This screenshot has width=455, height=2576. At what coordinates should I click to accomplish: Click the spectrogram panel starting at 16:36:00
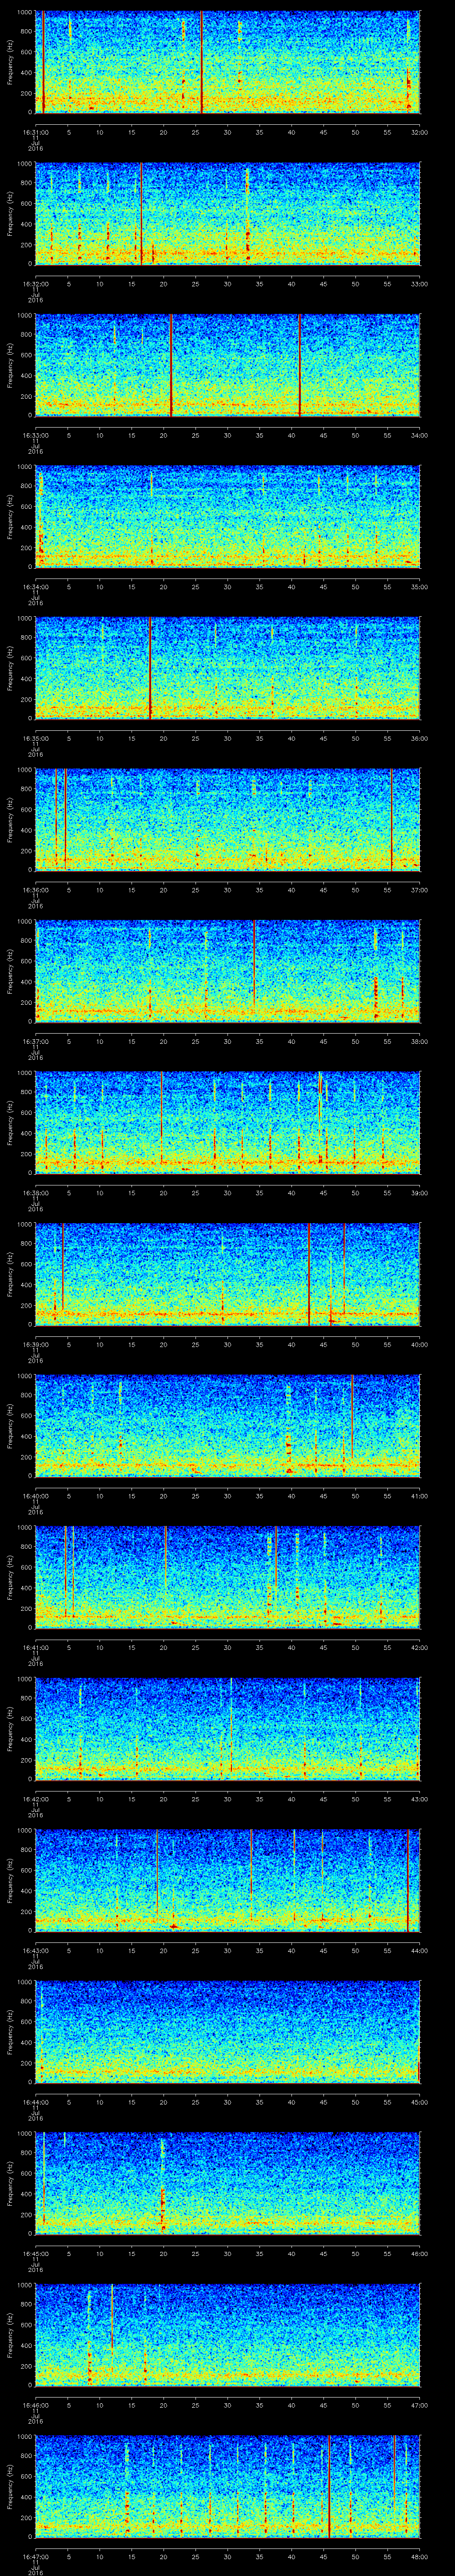(228, 819)
